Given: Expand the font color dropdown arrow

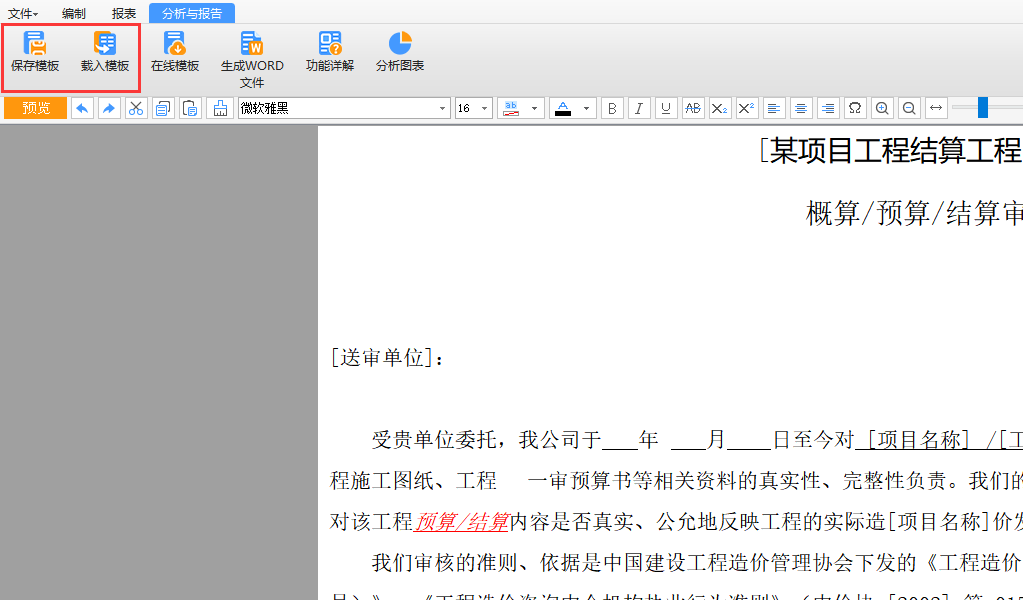Looking at the screenshot, I should pos(586,108).
